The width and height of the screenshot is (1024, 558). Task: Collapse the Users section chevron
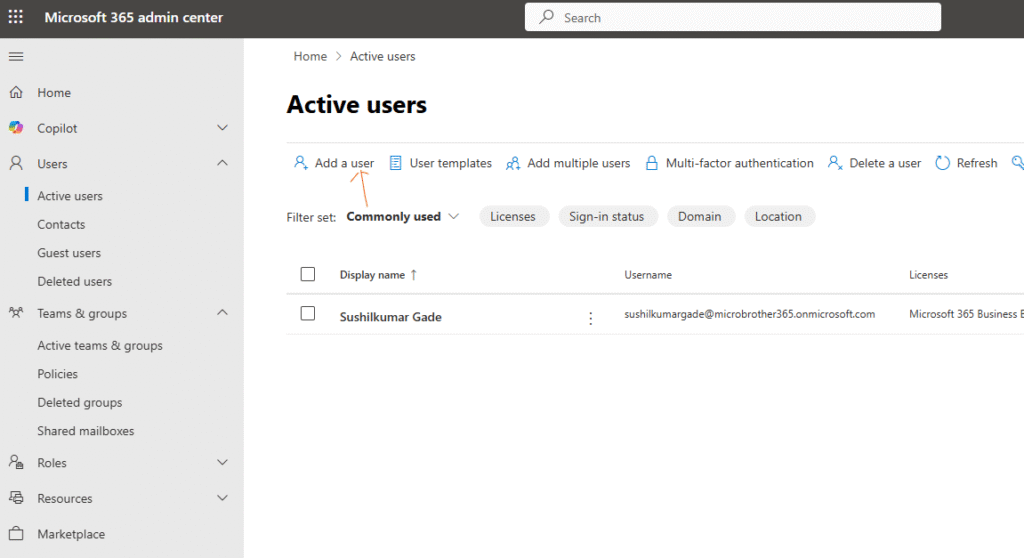pos(222,163)
